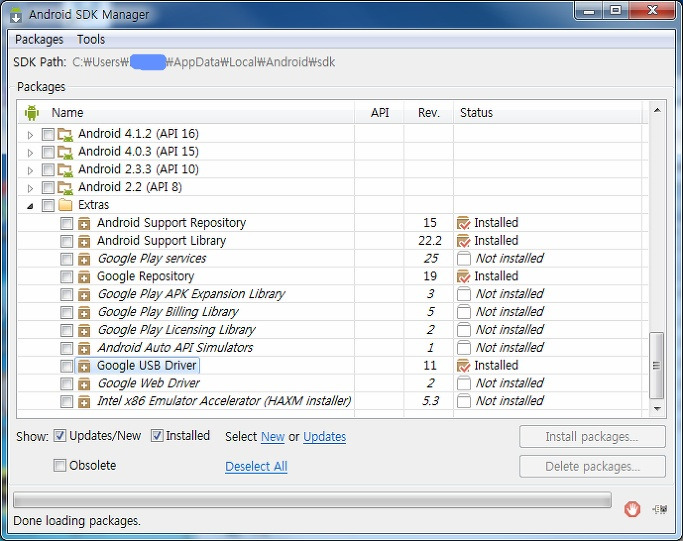Click the installed status icon for Google Repository
Viewport: 683px width, 541px height.
463,277
